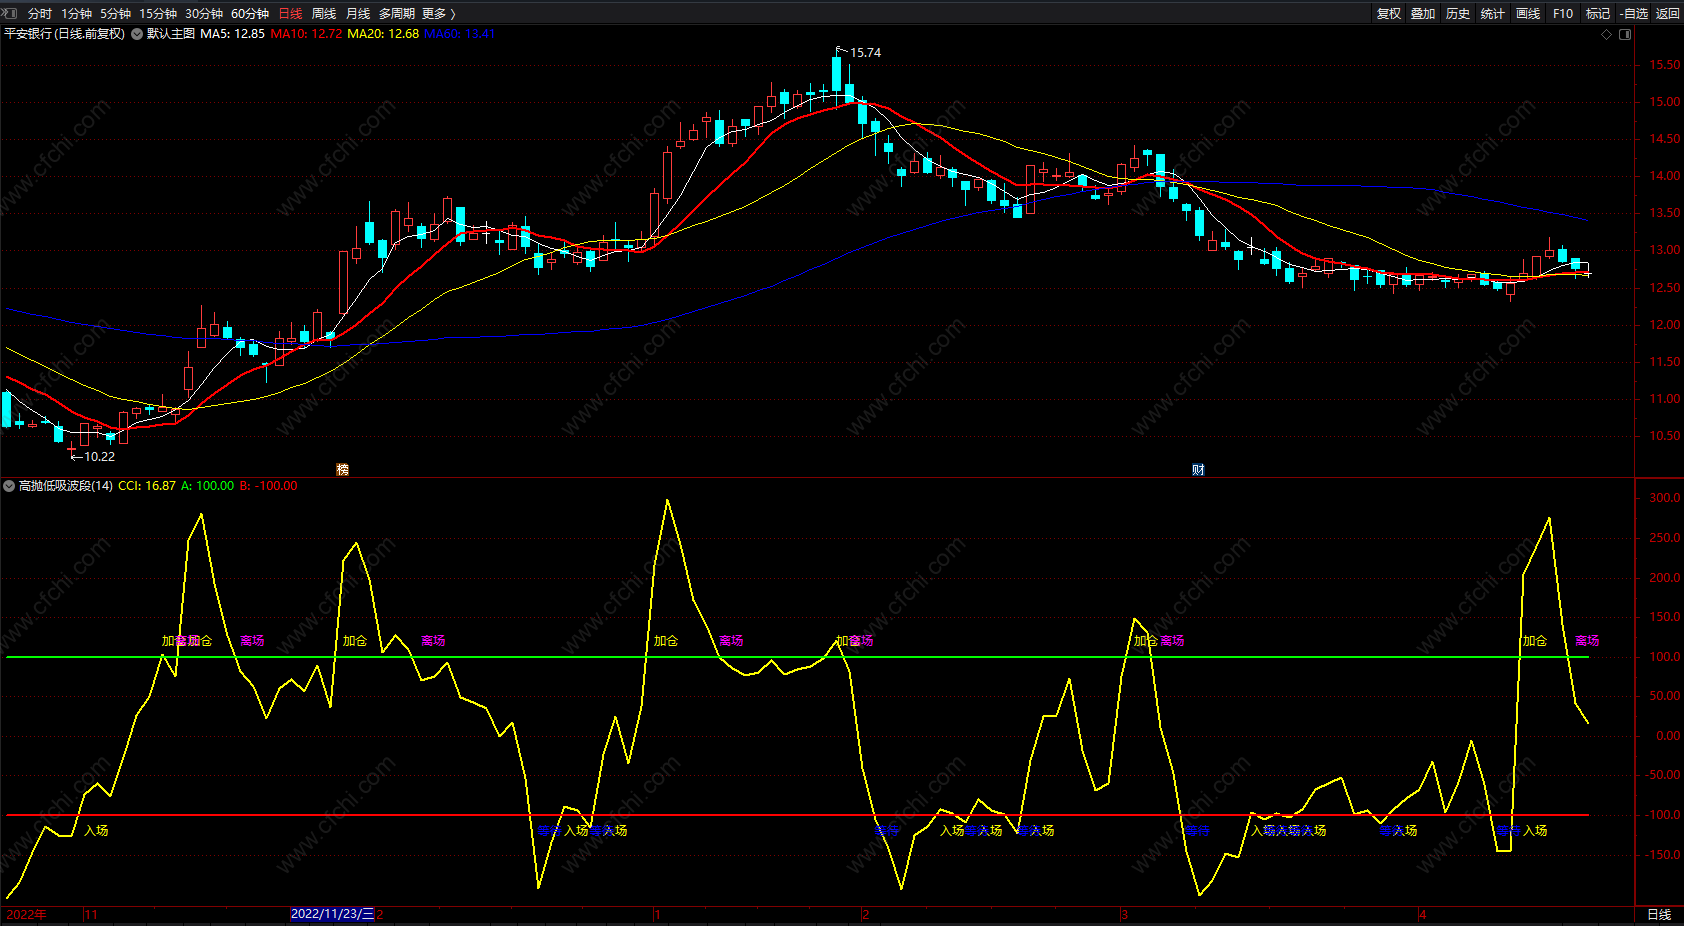Click the blue 财 marker icon
This screenshot has width=1684, height=926.
point(1198,469)
